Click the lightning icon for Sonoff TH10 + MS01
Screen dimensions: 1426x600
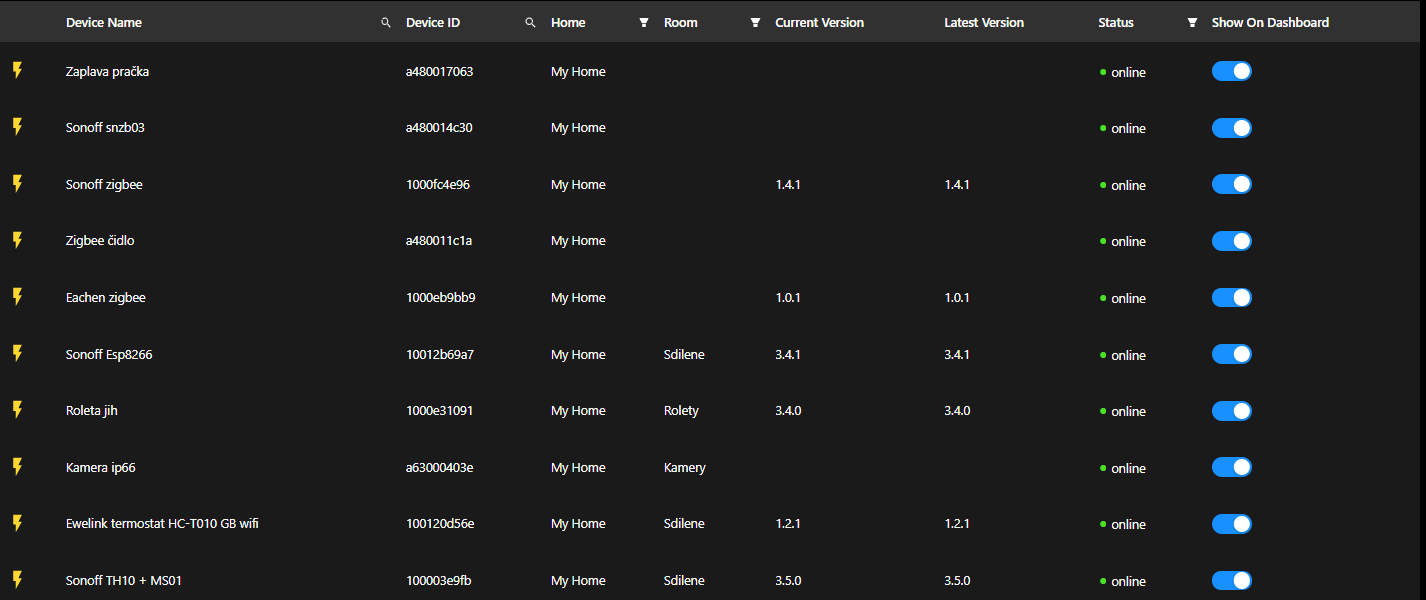(x=17, y=580)
